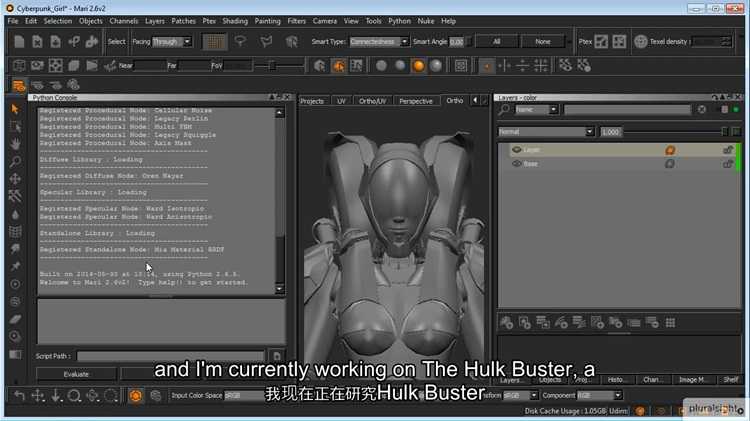Image resolution: width=750 pixels, height=421 pixels.
Task: Click the Script Path input field
Action: 170,356
